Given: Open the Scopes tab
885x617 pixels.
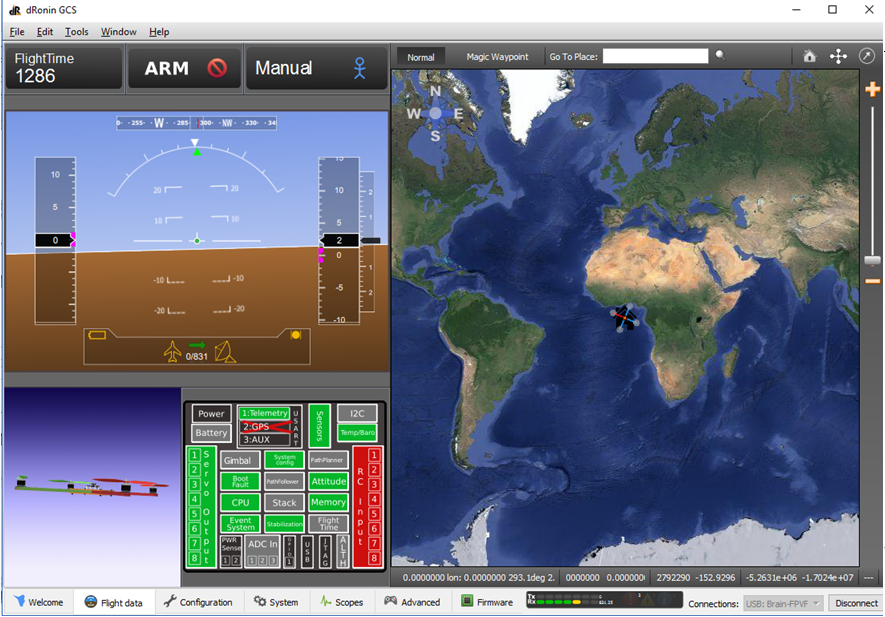Looking at the screenshot, I should [341, 602].
